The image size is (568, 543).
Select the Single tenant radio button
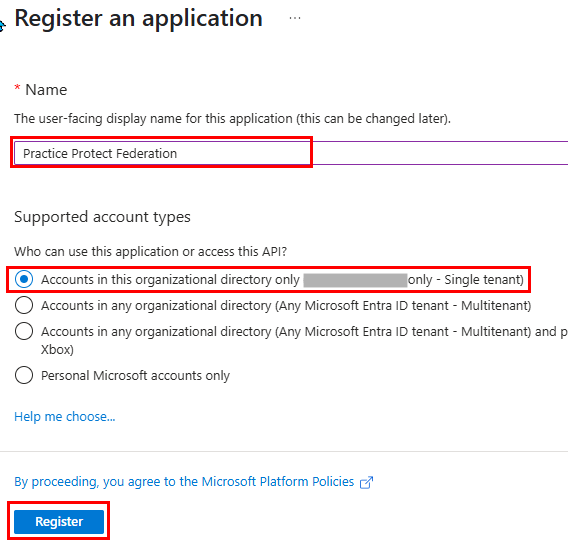[x=24, y=279]
